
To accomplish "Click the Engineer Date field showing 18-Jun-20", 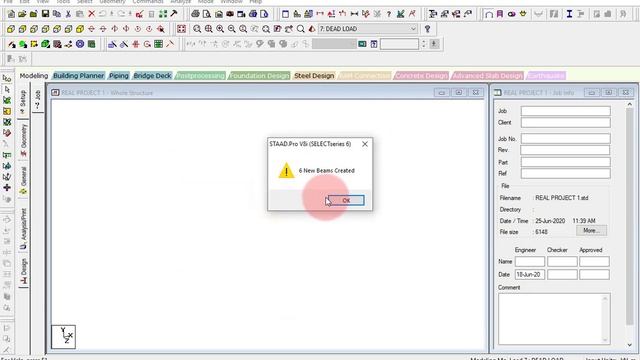I will coord(529,275).
